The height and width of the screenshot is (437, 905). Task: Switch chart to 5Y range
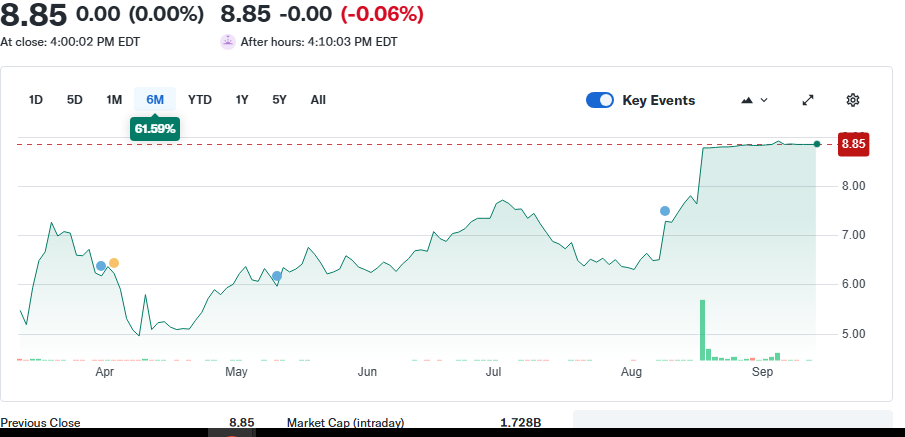coord(280,99)
